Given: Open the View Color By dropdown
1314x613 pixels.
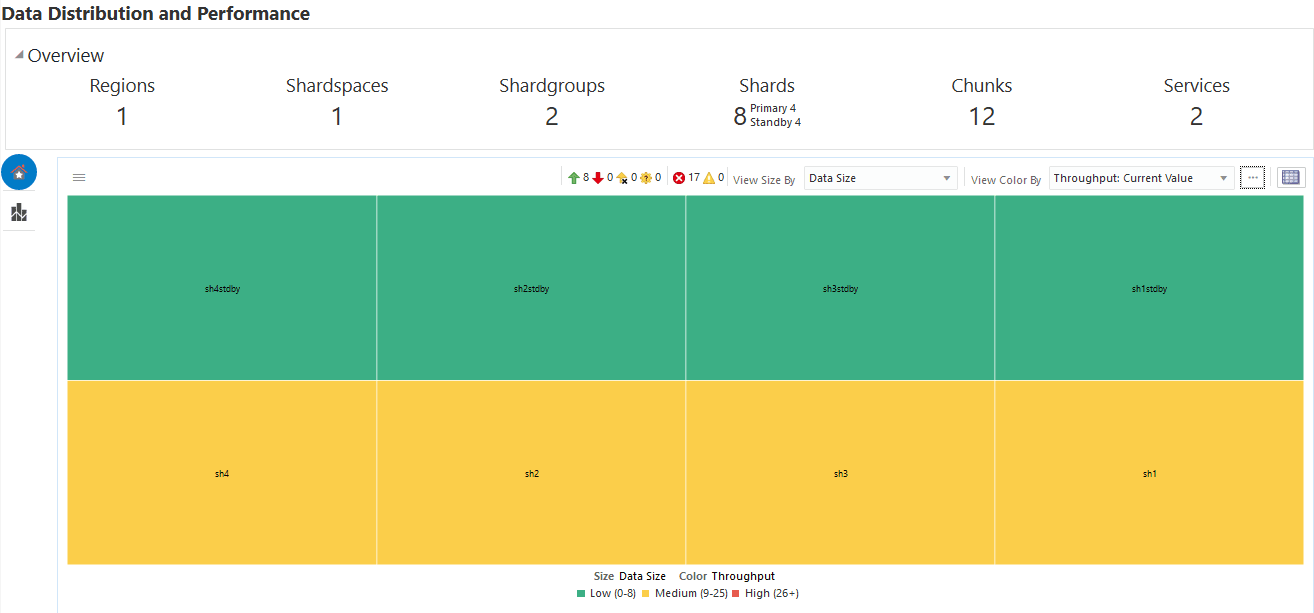Looking at the screenshot, I should (x=1141, y=178).
